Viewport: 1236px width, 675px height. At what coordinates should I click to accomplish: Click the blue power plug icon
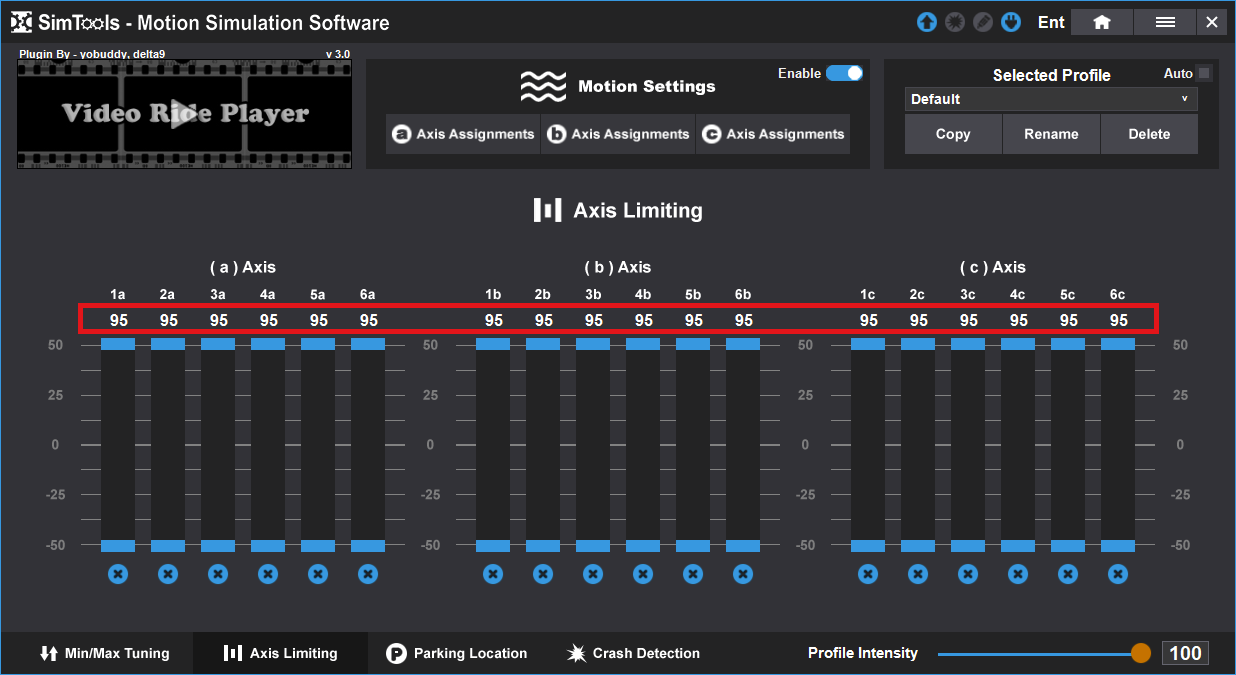[x=1011, y=22]
